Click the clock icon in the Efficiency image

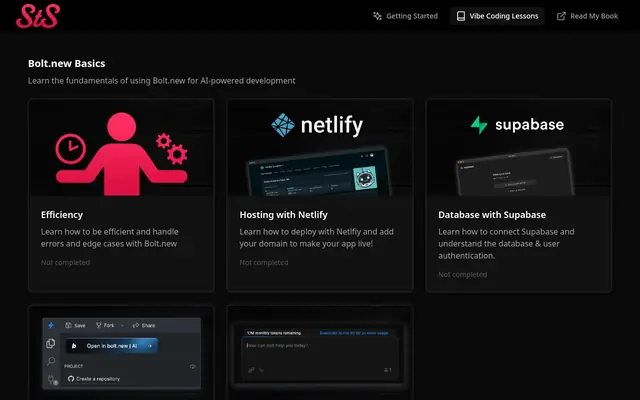[71, 149]
